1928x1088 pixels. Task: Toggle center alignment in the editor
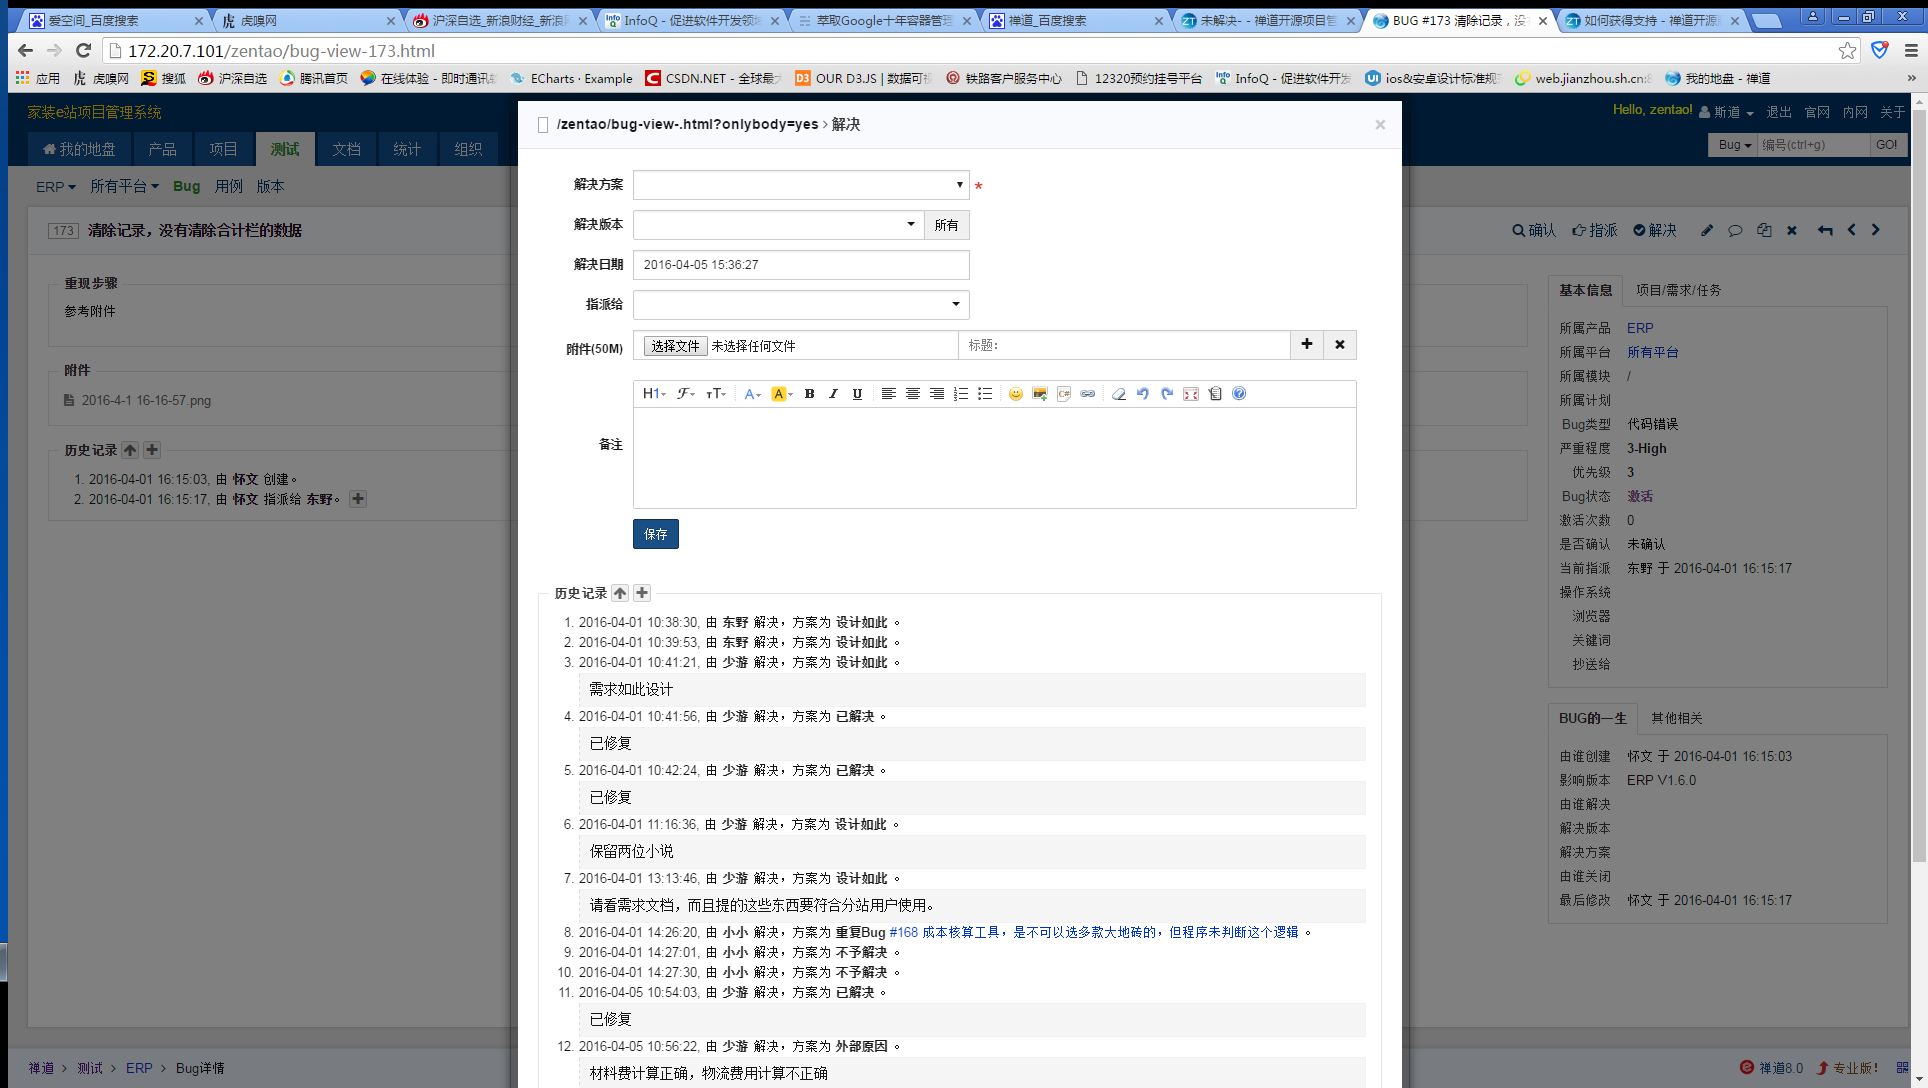912,394
